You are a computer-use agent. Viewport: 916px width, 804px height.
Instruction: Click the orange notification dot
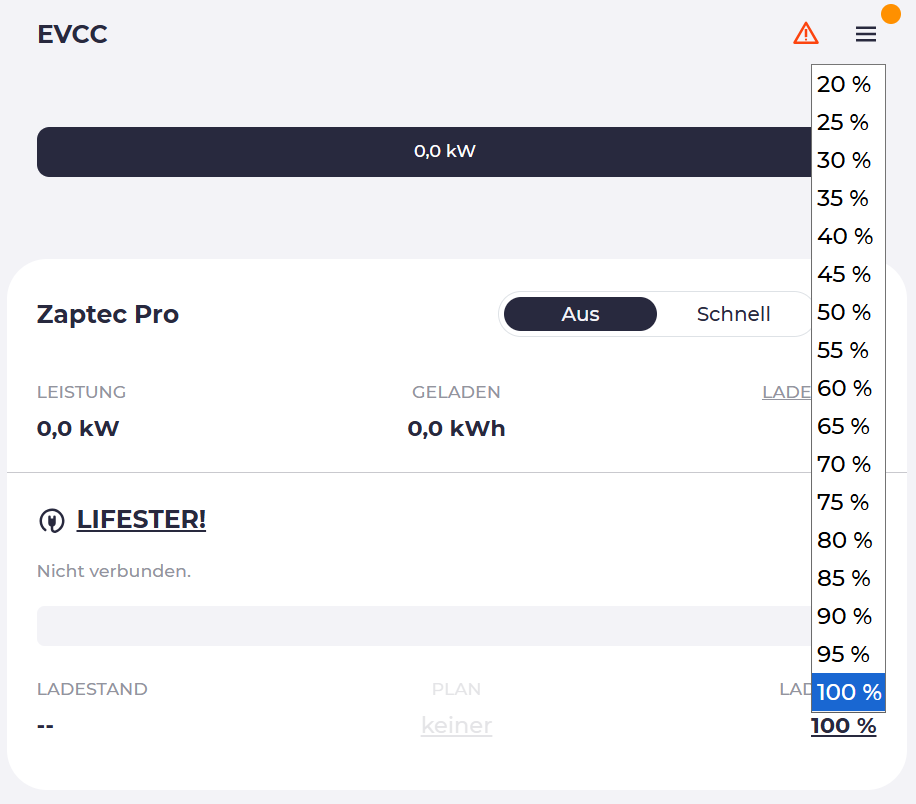(x=891, y=13)
